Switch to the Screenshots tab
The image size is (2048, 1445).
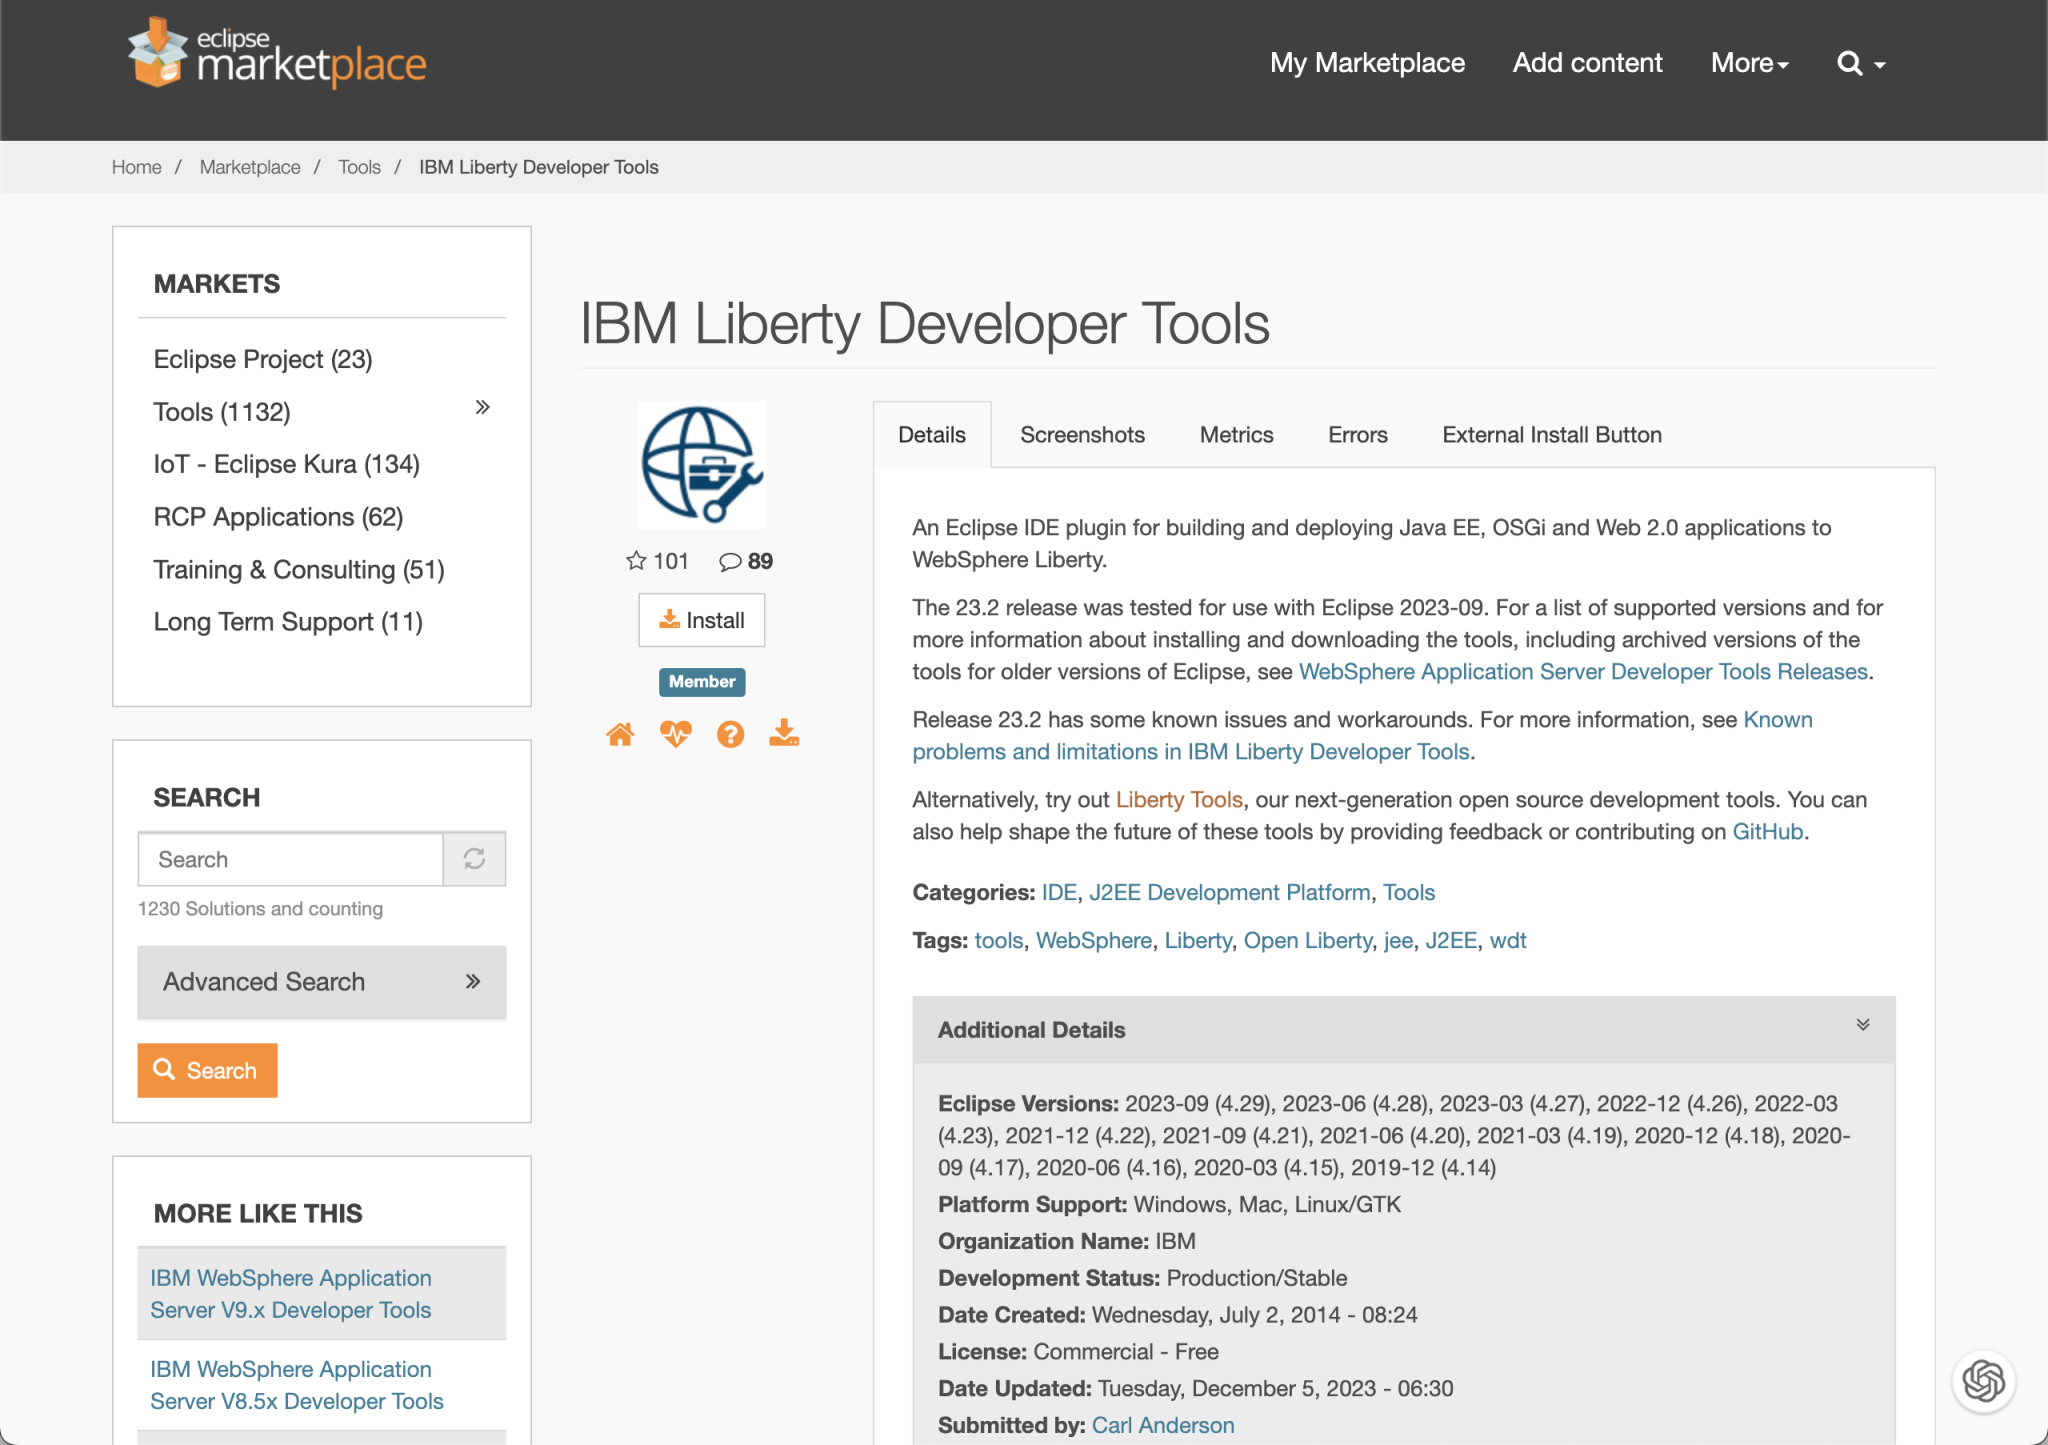(1081, 434)
